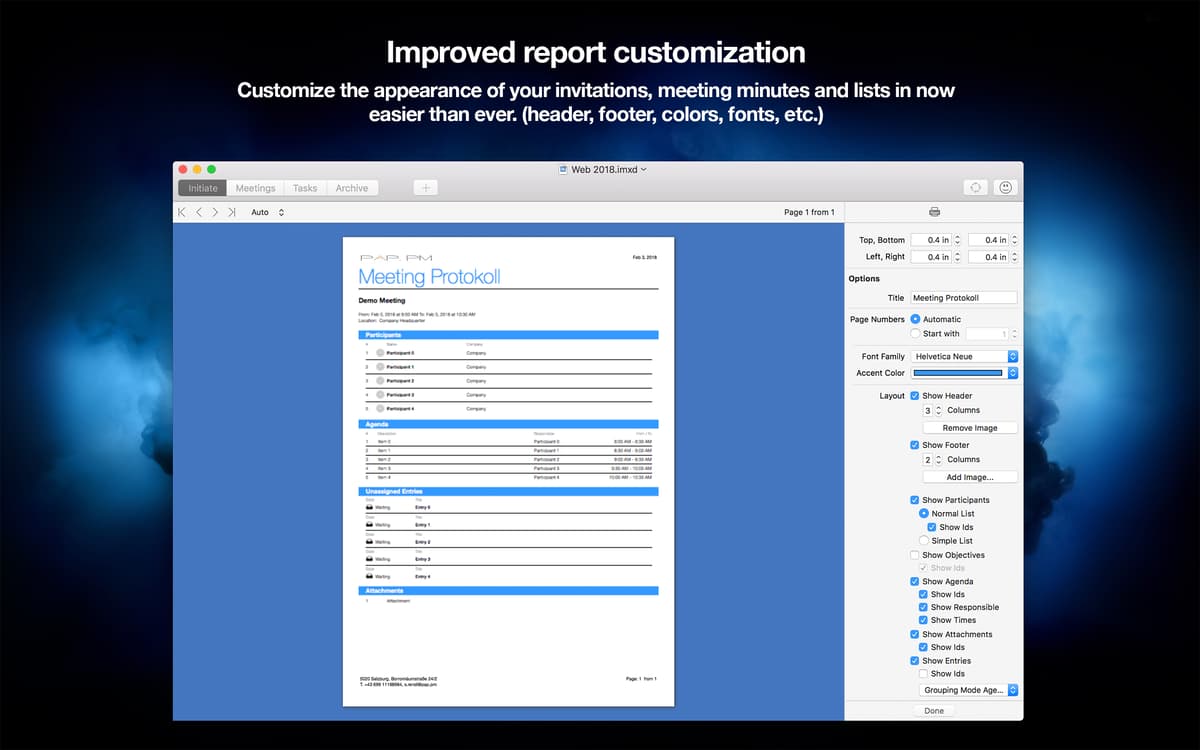Click the next page arrow
This screenshot has height=750, width=1200.
coord(215,212)
